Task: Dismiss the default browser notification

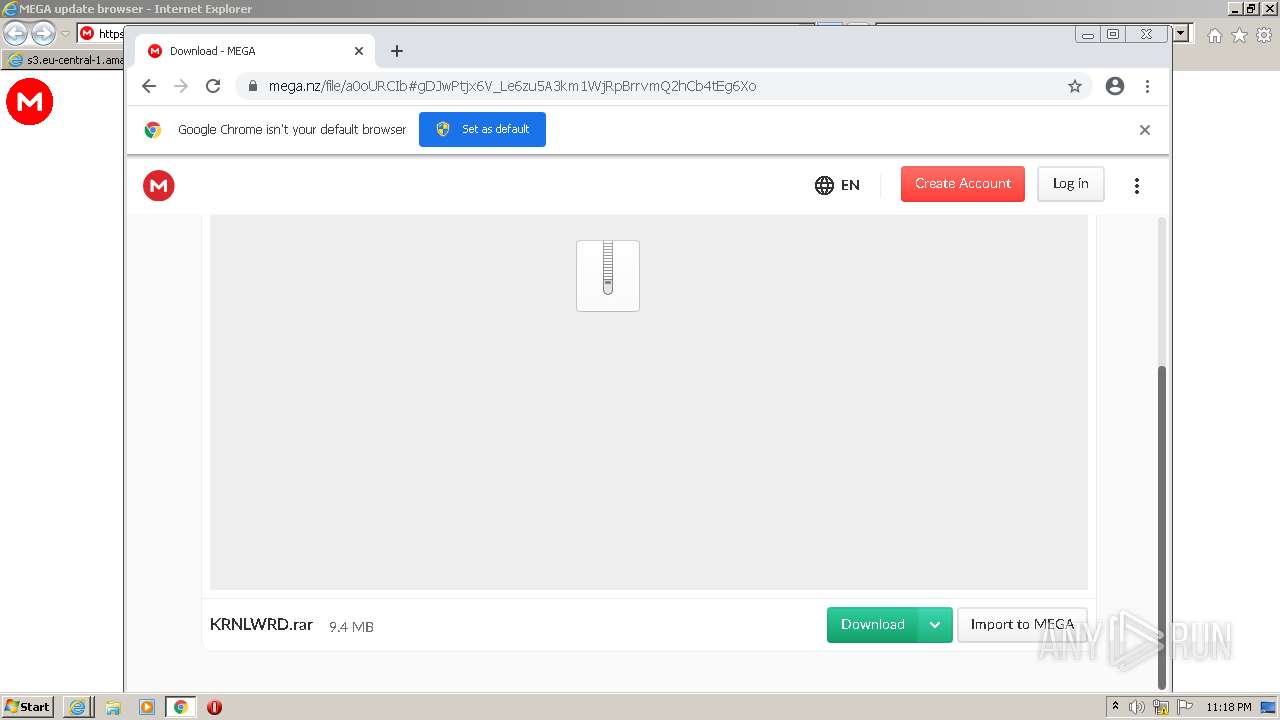Action: 1145,130
